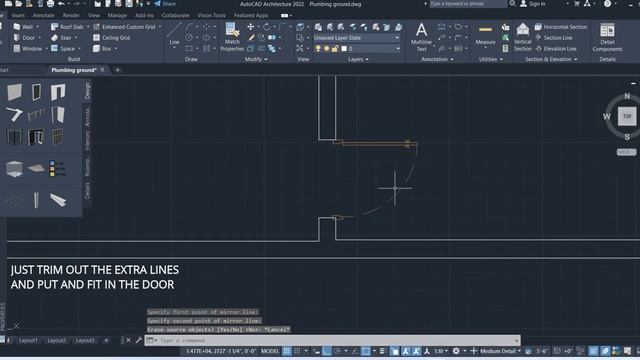Select the Rotate tool in Modify panel
Viewport: 640px width, 360px height.
coord(266,27)
